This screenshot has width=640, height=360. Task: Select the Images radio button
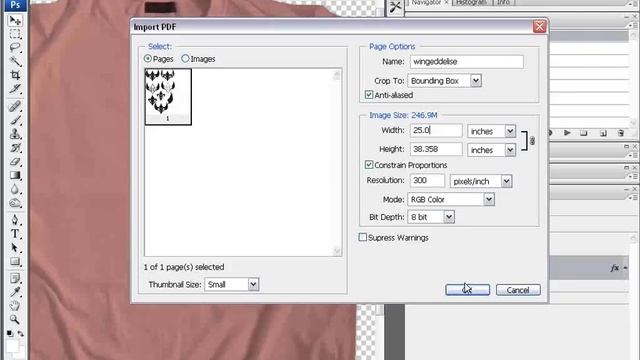(x=185, y=59)
